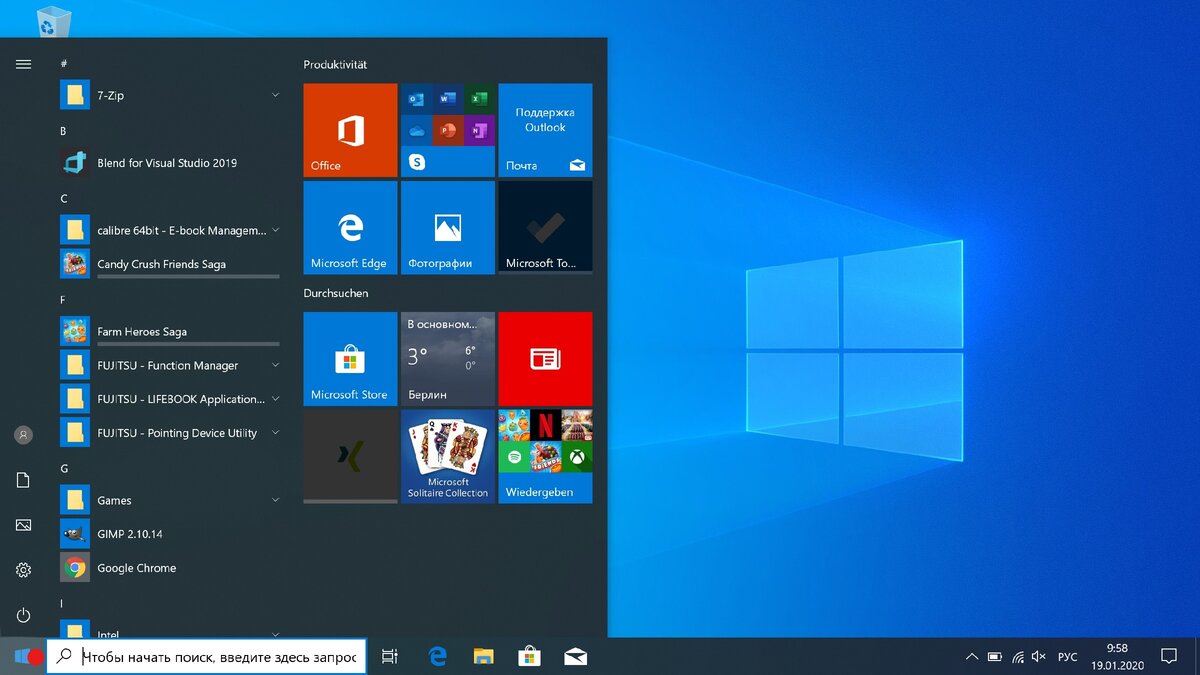Open Task View on the taskbar

pyautogui.click(x=390, y=656)
